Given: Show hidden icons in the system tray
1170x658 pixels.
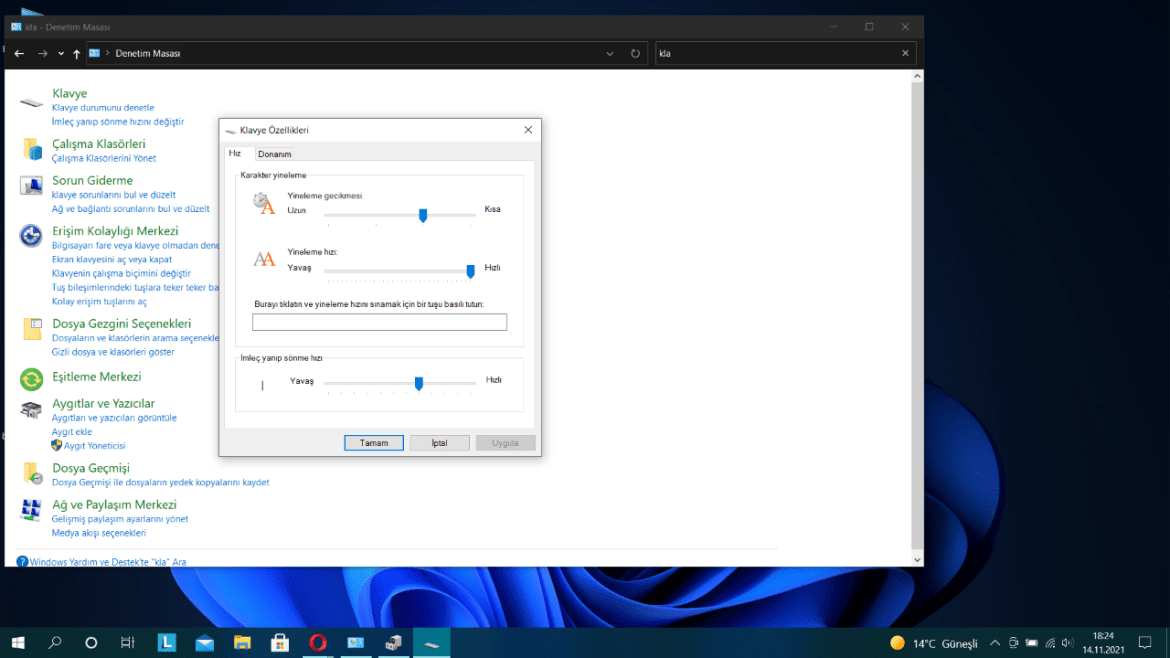Looking at the screenshot, I should coord(994,643).
